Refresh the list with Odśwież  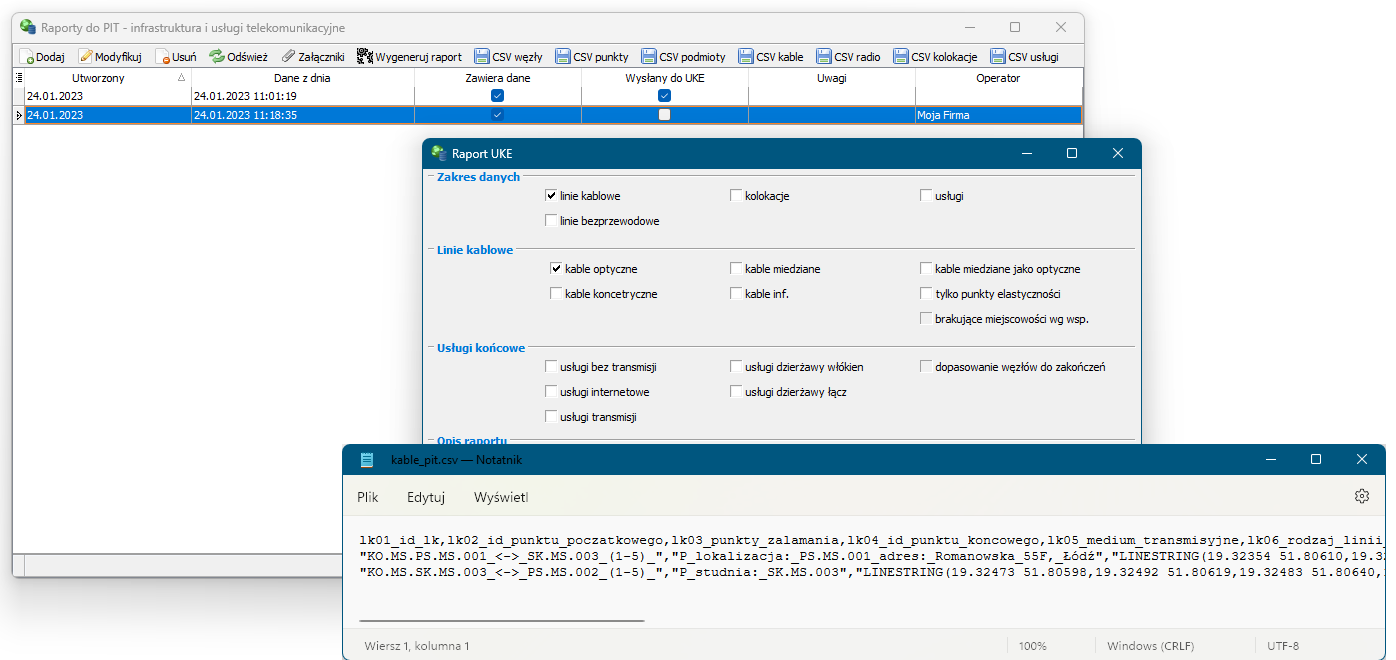(x=238, y=57)
